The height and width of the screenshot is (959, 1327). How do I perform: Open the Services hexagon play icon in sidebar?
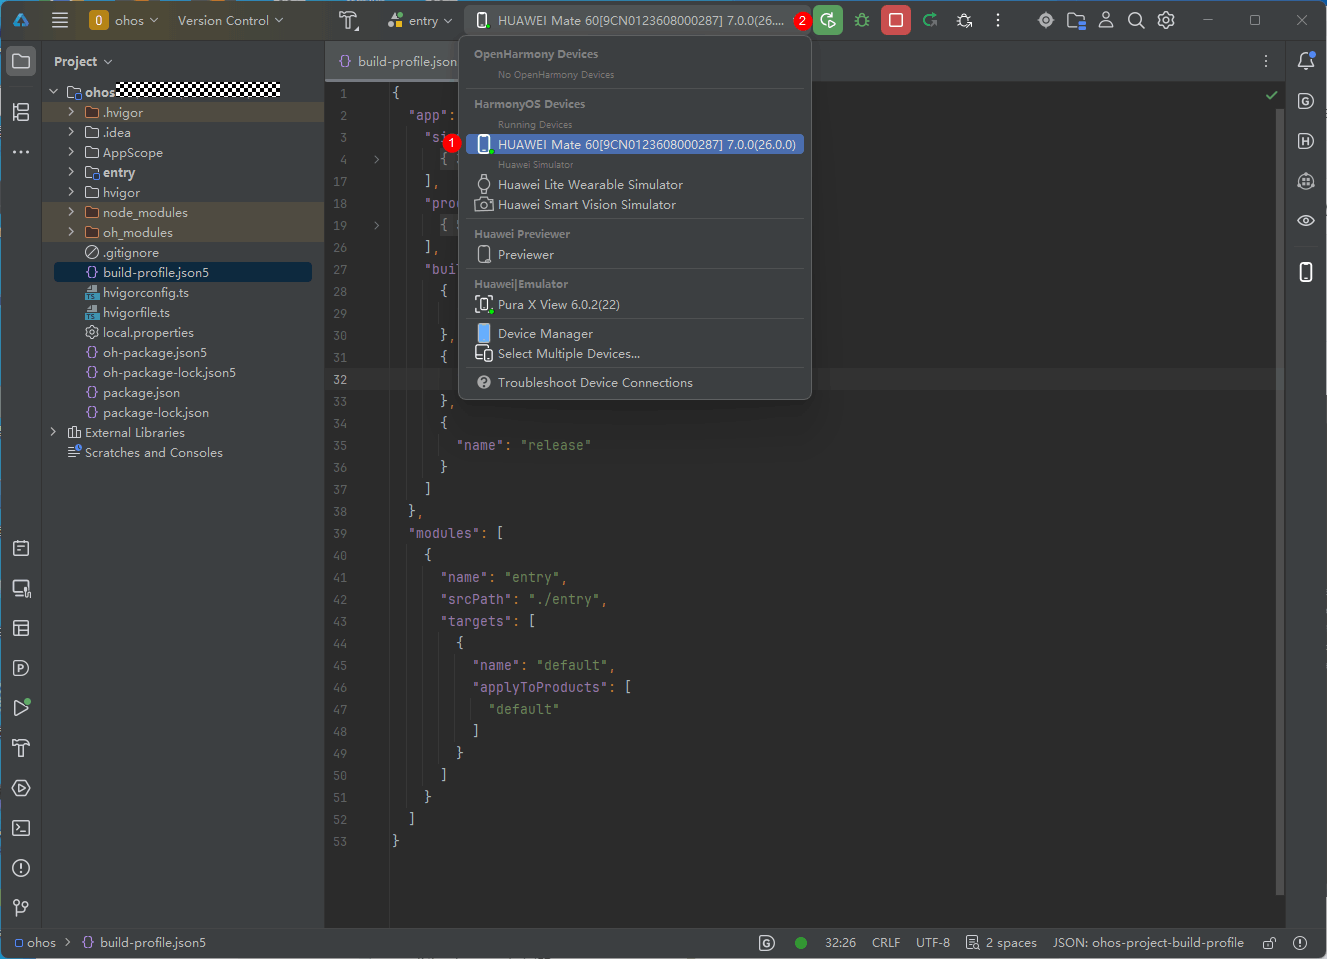coord(21,788)
